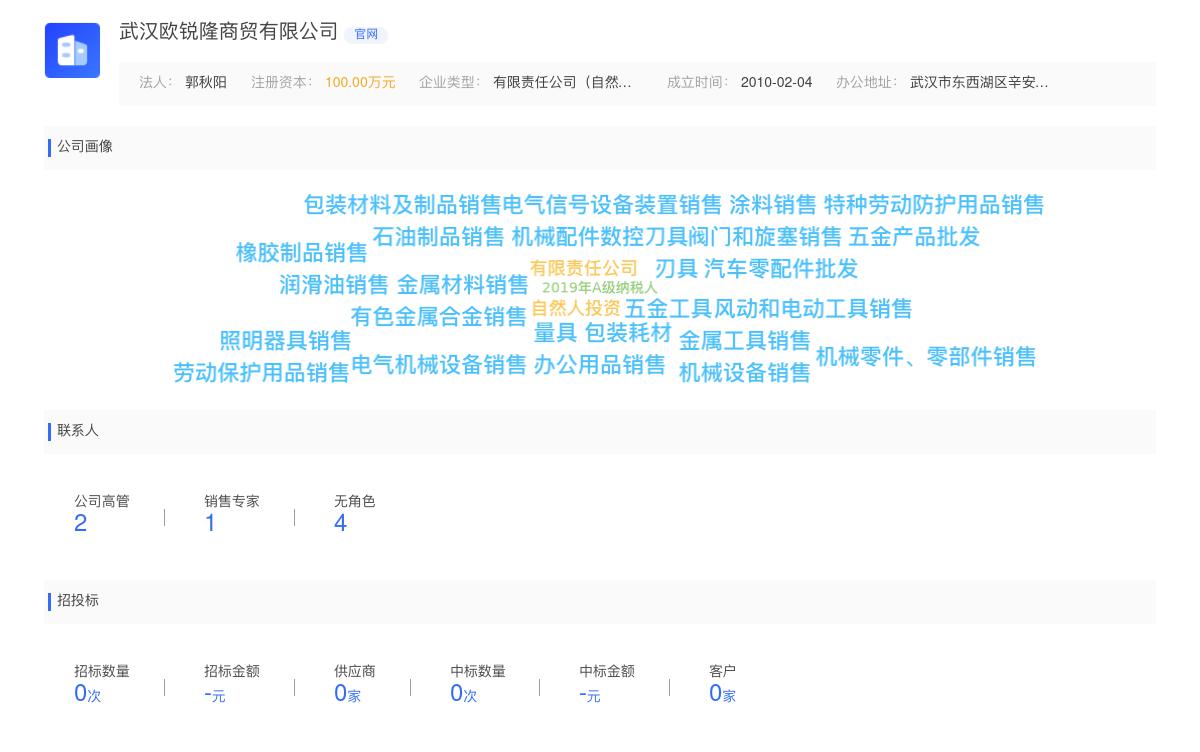
Task: Click company name 武汉欧锐隆商贸有限公司
Action: (x=229, y=32)
